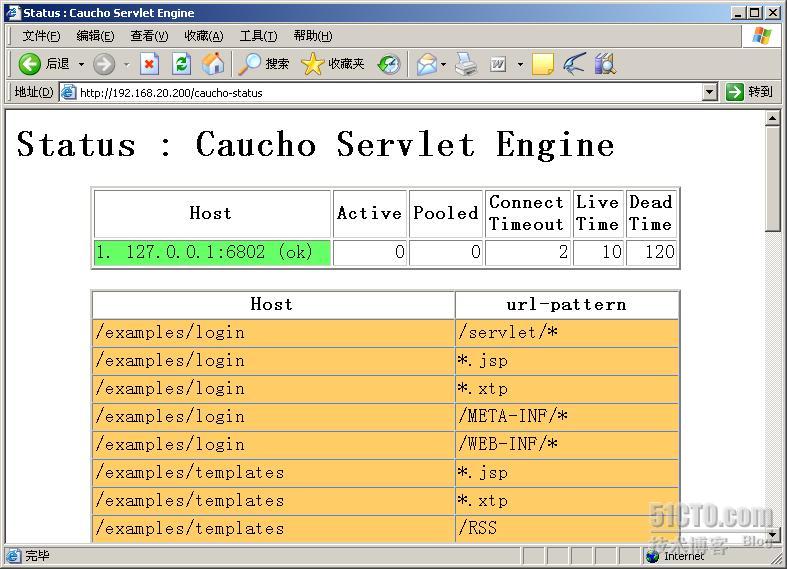The width and height of the screenshot is (787, 569).
Task: Open the 文件(F) menu
Action: click(x=41, y=36)
